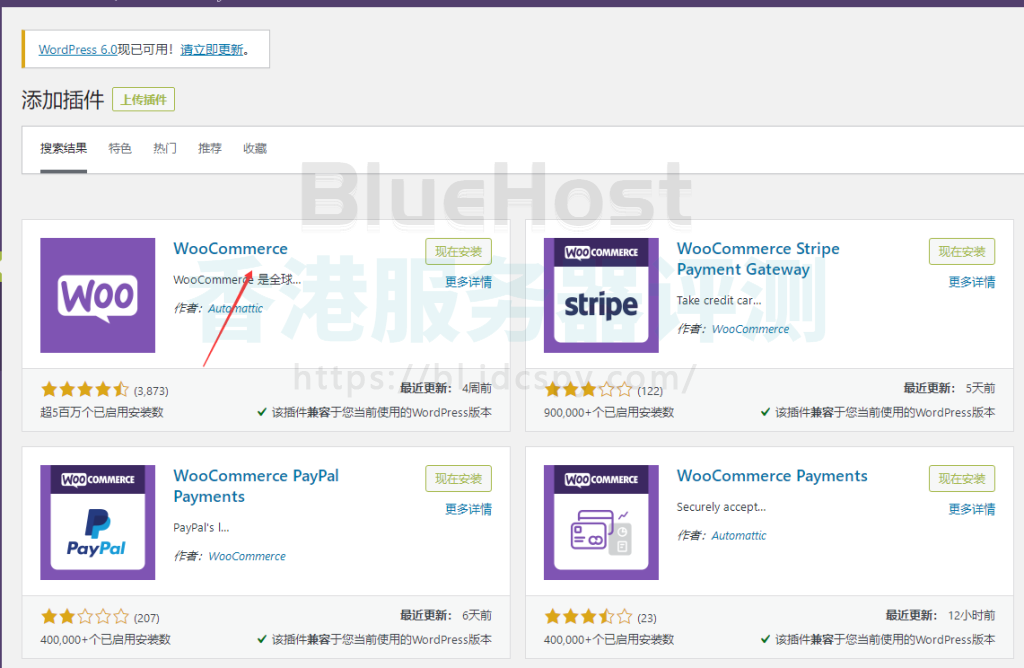Click the Stripe plugin icon thumbnail
Viewport: 1024px width, 668px height.
point(601,295)
